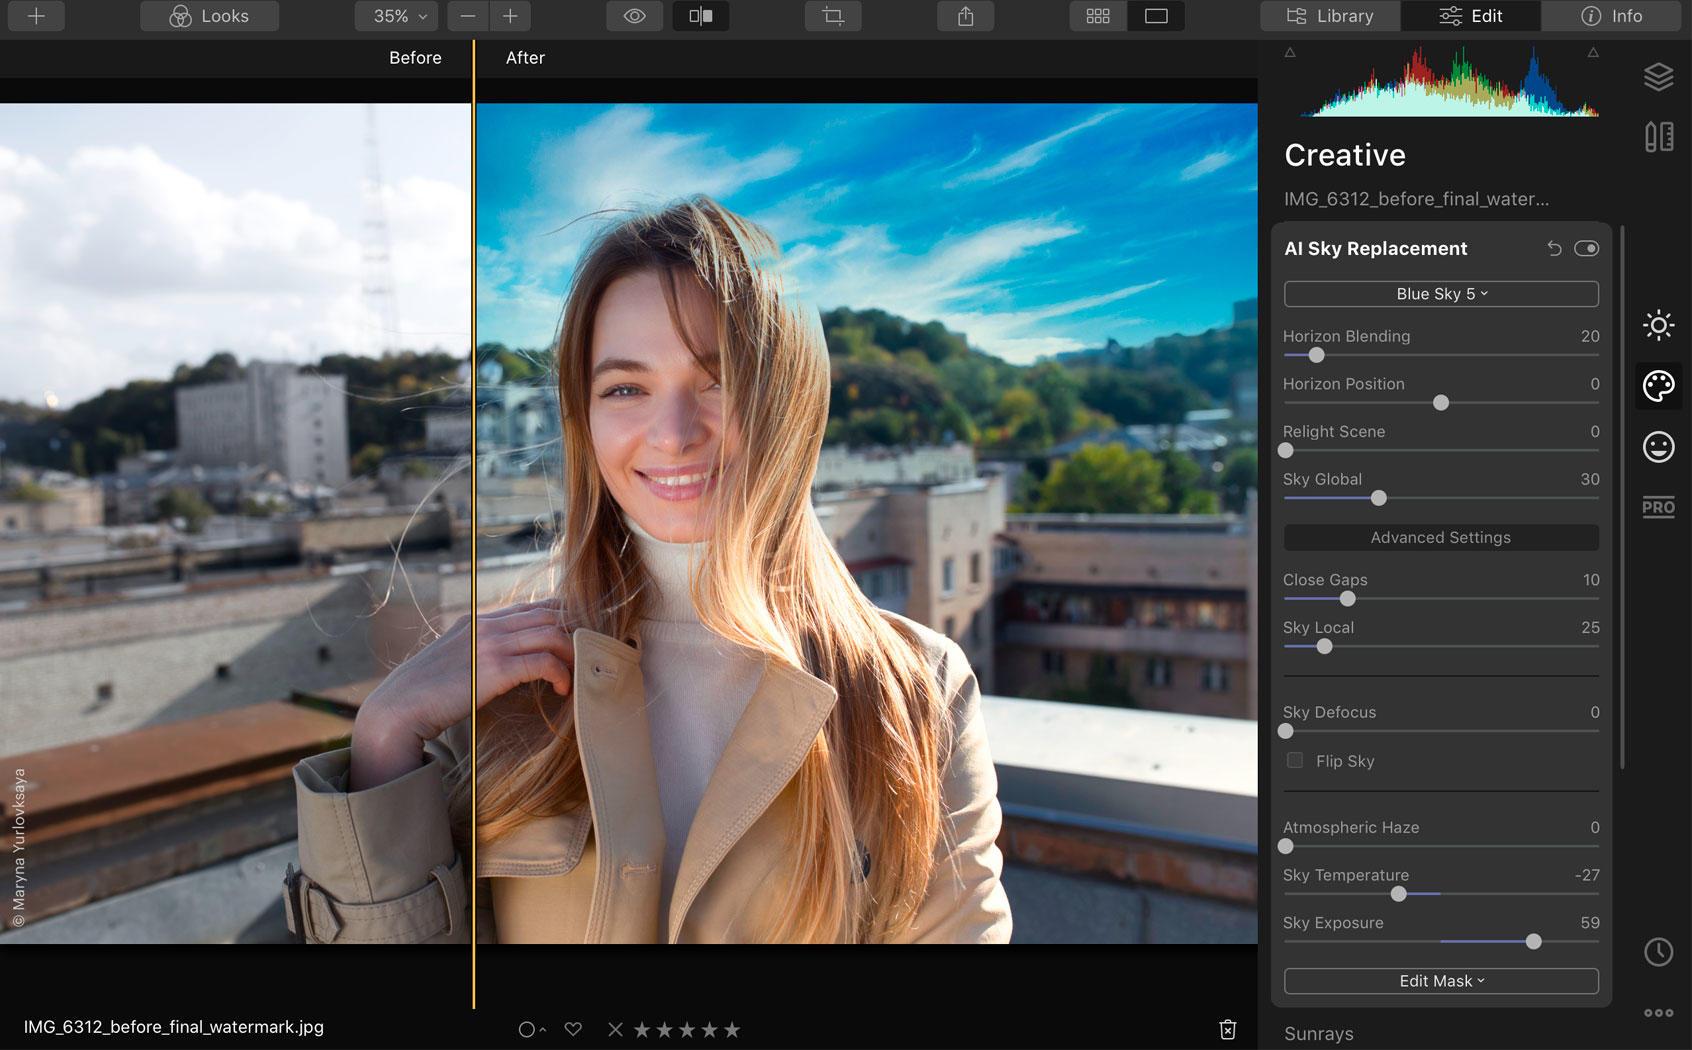Open the 35% zoom level dropdown
Viewport: 1692px width, 1050px height.
tap(395, 16)
